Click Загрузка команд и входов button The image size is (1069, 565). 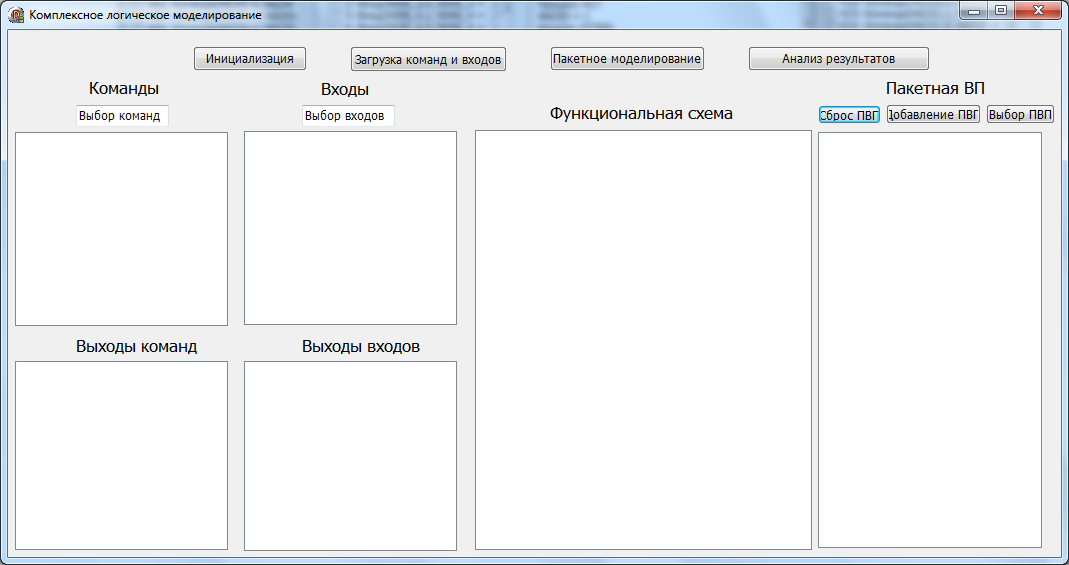point(428,59)
